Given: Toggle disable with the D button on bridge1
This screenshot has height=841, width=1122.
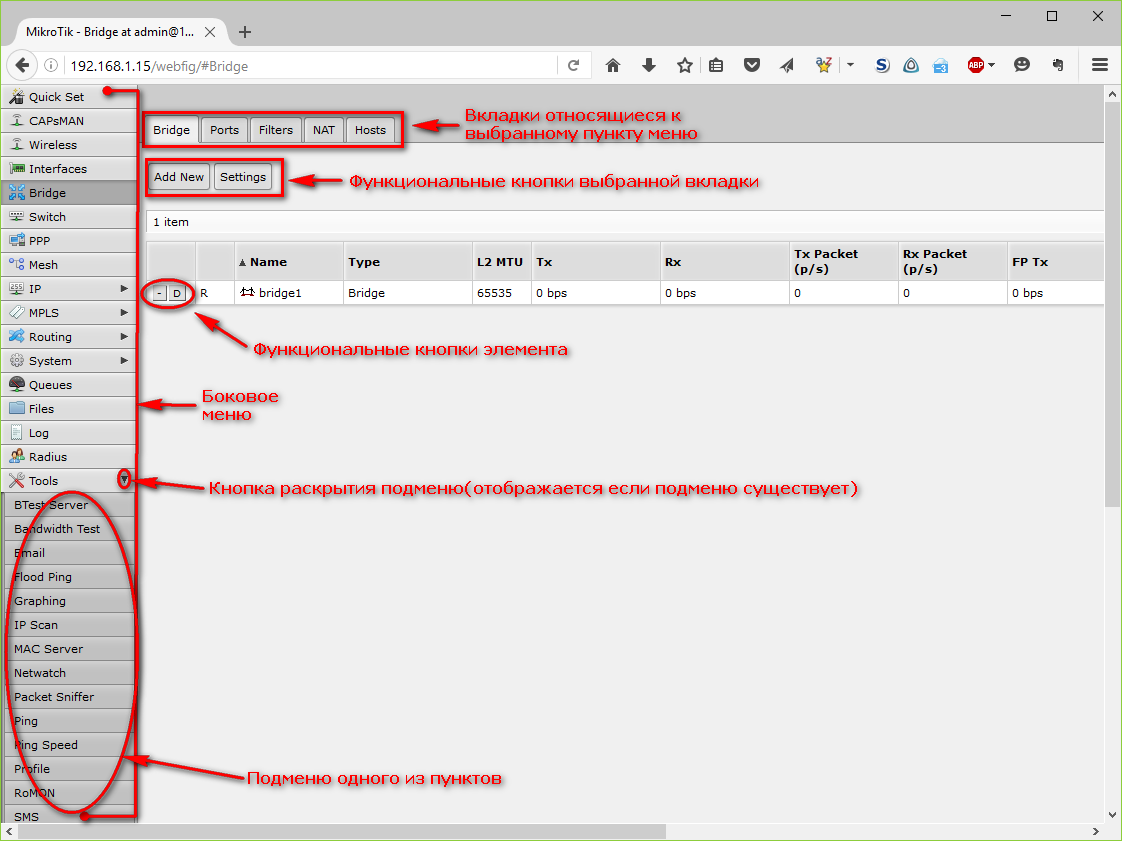Looking at the screenshot, I should coord(177,293).
